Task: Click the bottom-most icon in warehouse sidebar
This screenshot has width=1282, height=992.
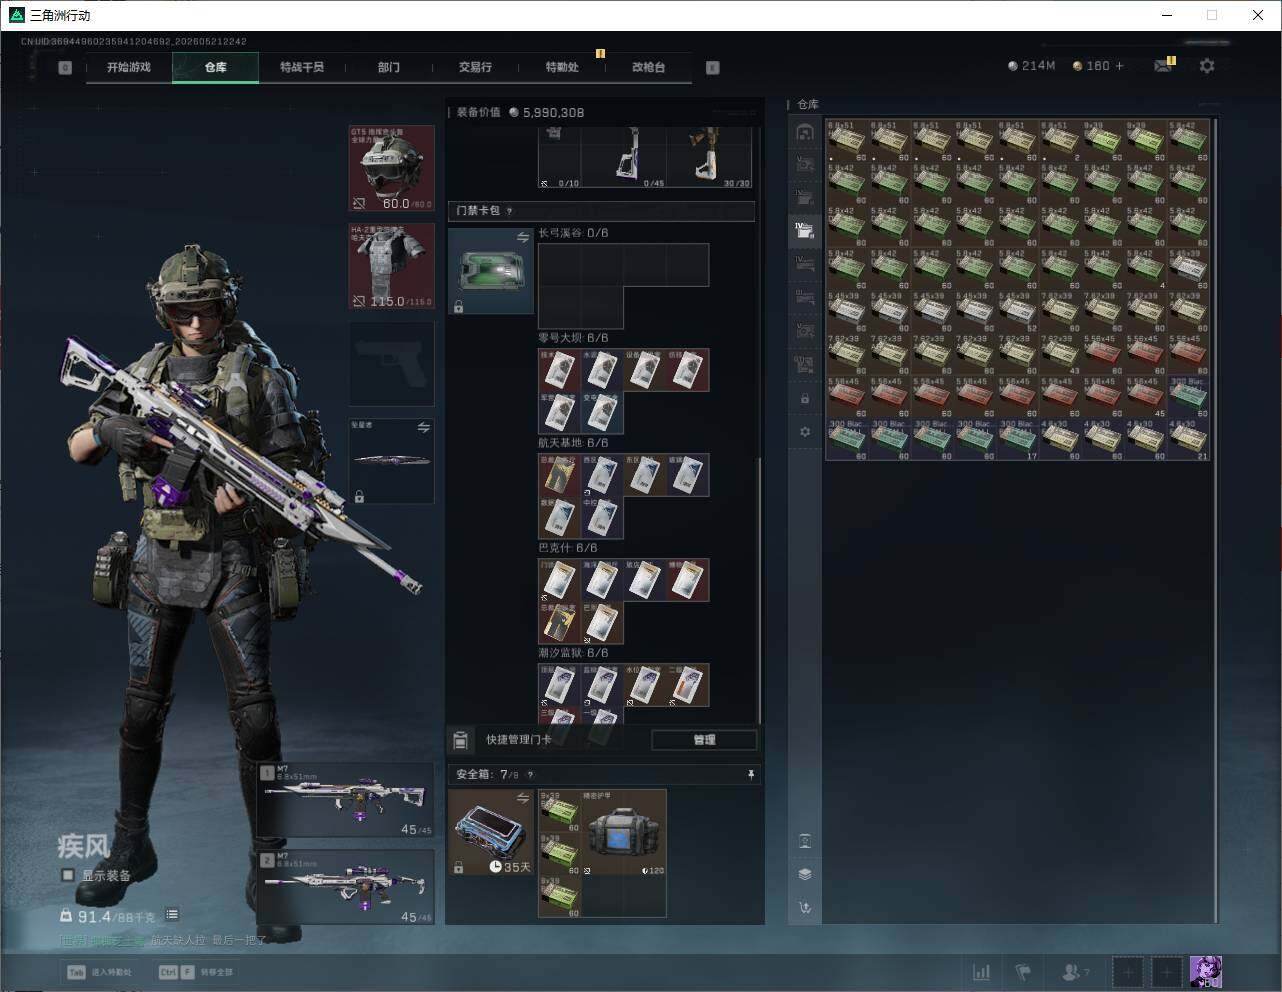Action: click(805, 908)
